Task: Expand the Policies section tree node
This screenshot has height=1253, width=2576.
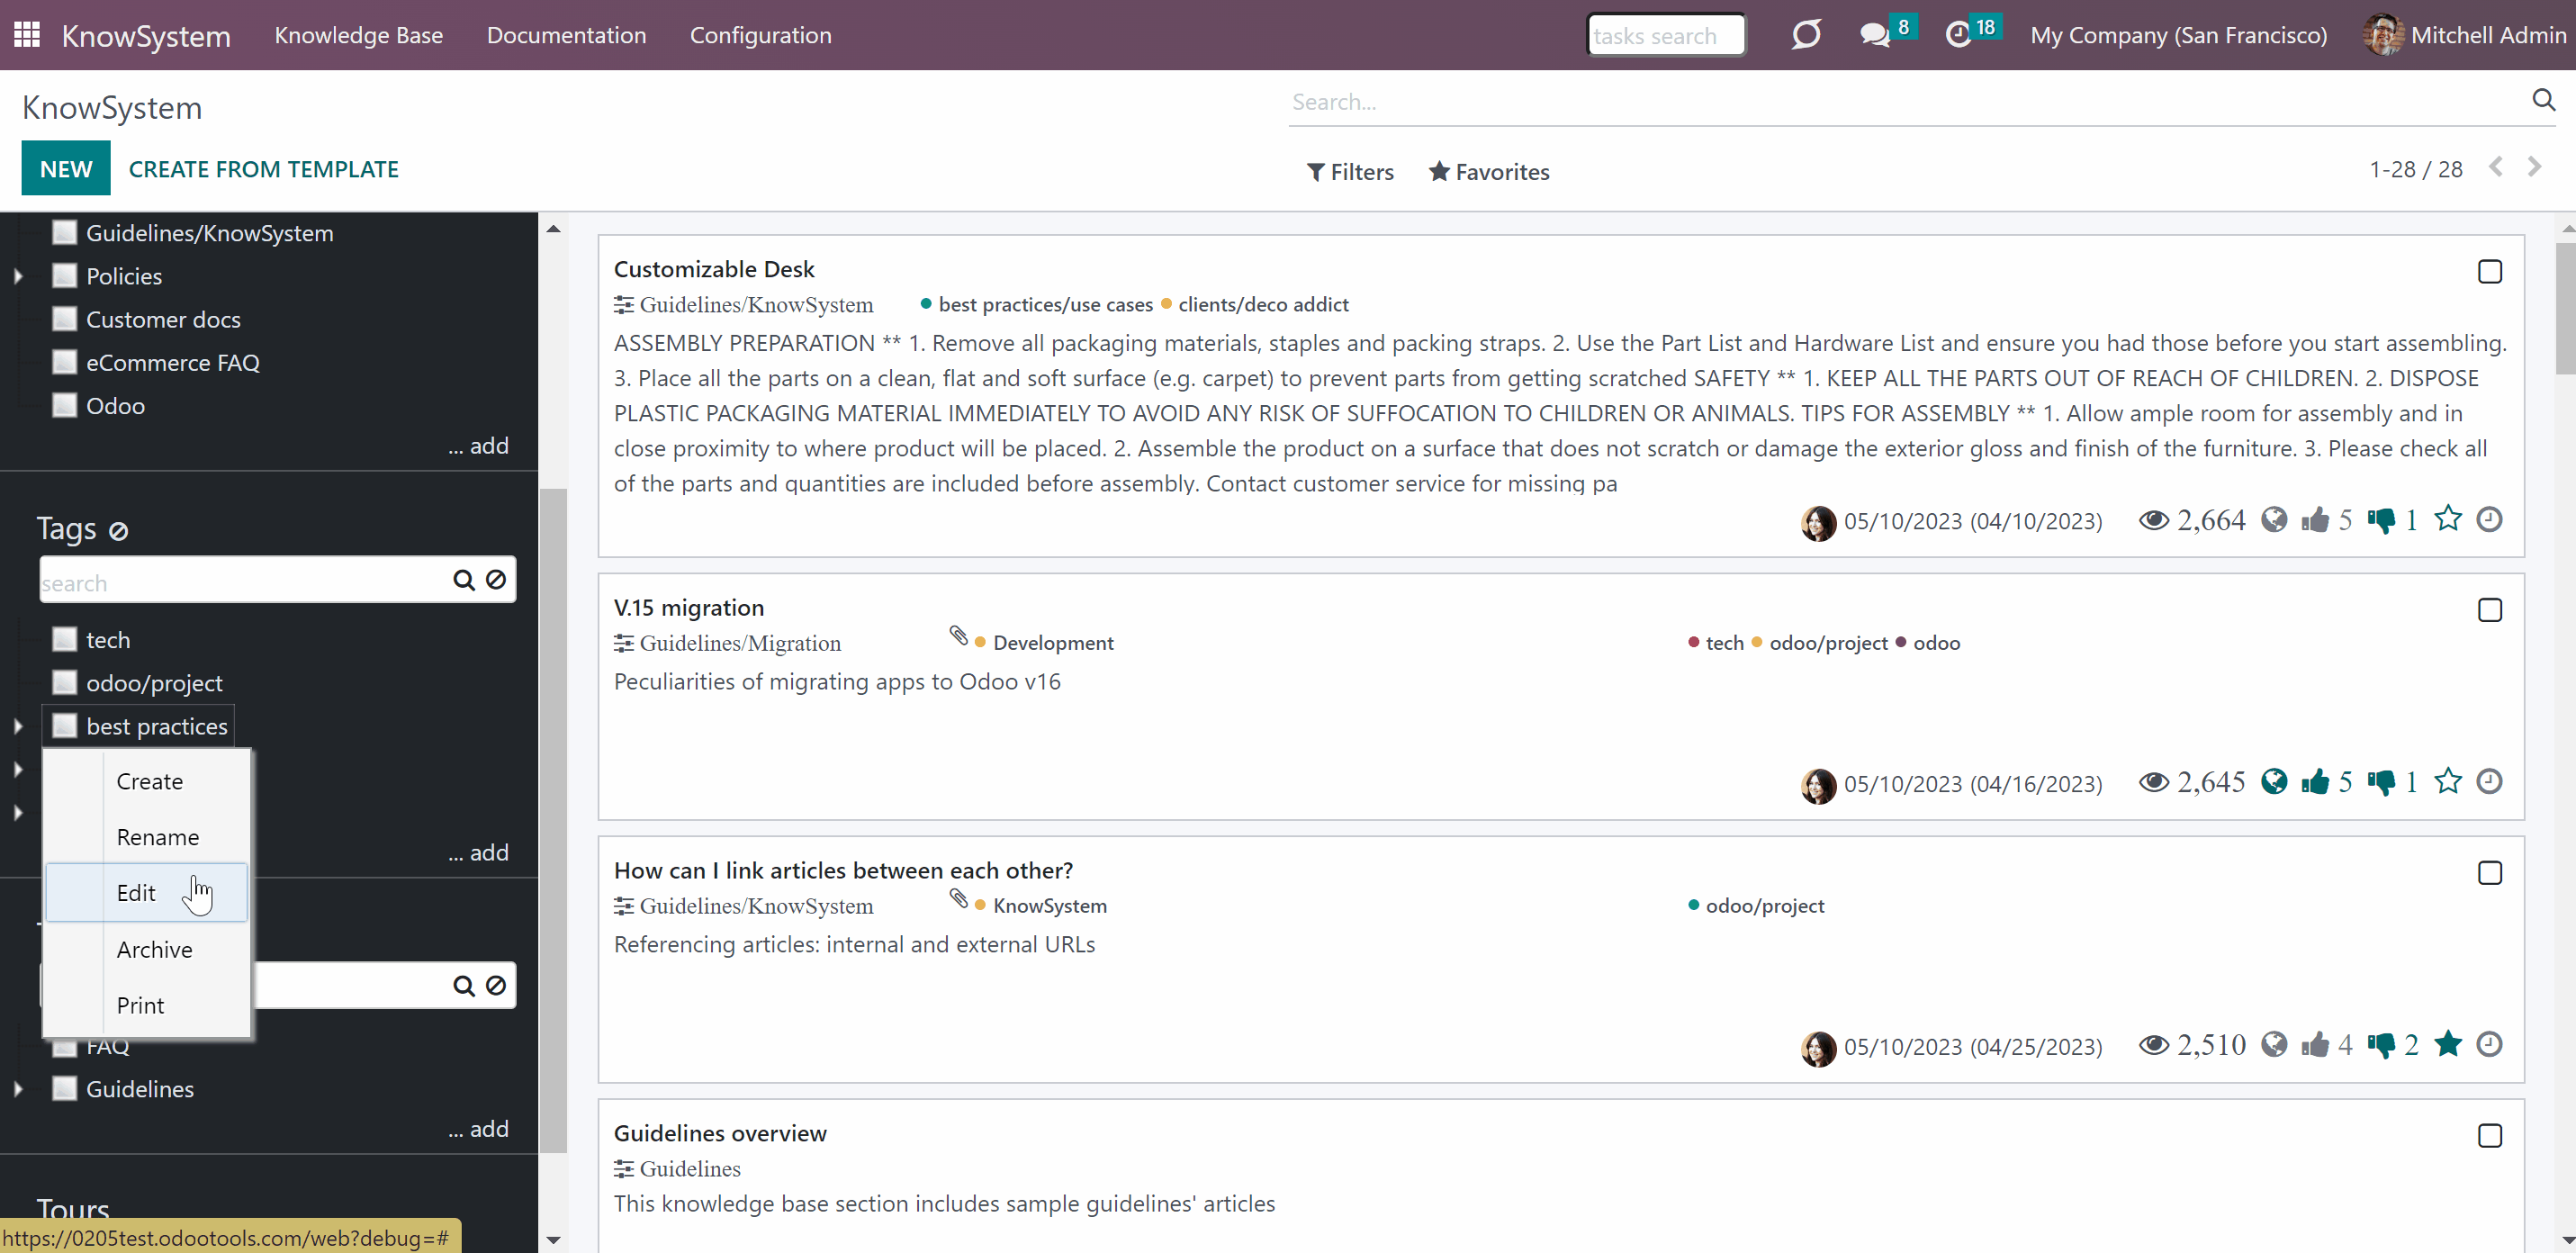Action: tap(18, 276)
